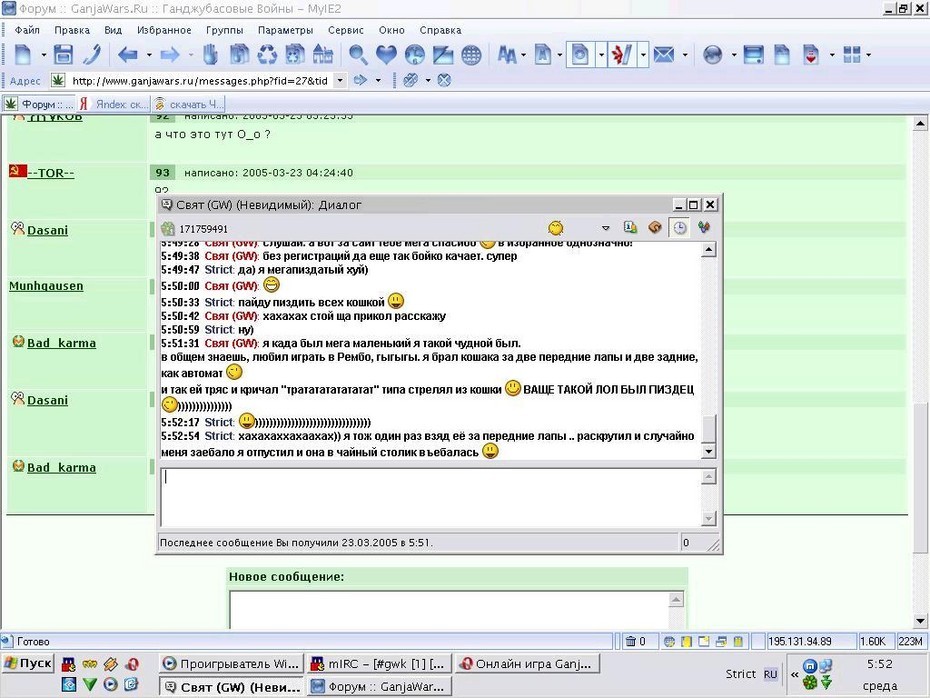Image resolution: width=930 pixels, height=698 pixels.
Task: Click the forum page vertical scrollbar thumb
Action: [920, 477]
